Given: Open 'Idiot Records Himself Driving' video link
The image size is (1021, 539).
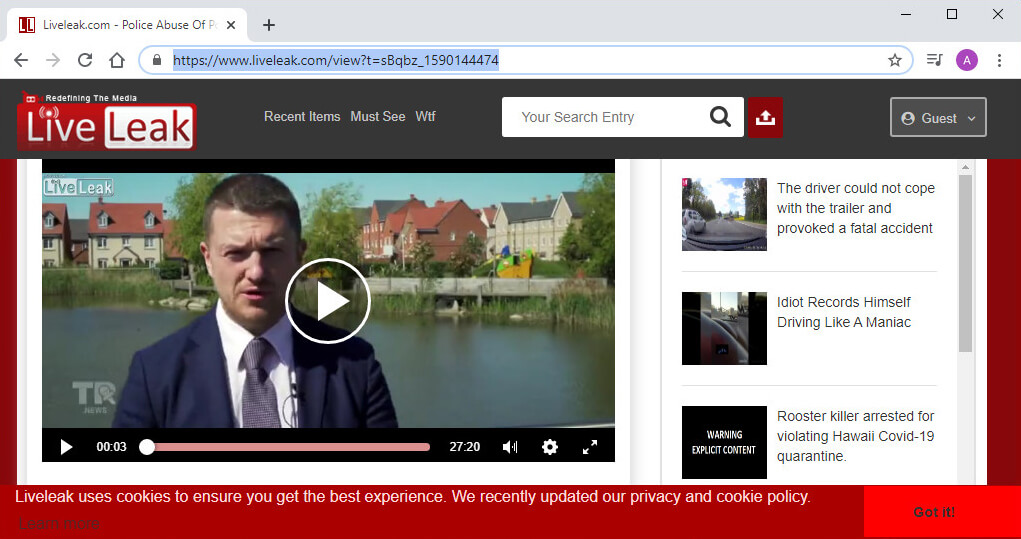Looking at the screenshot, I should pyautogui.click(x=843, y=312).
